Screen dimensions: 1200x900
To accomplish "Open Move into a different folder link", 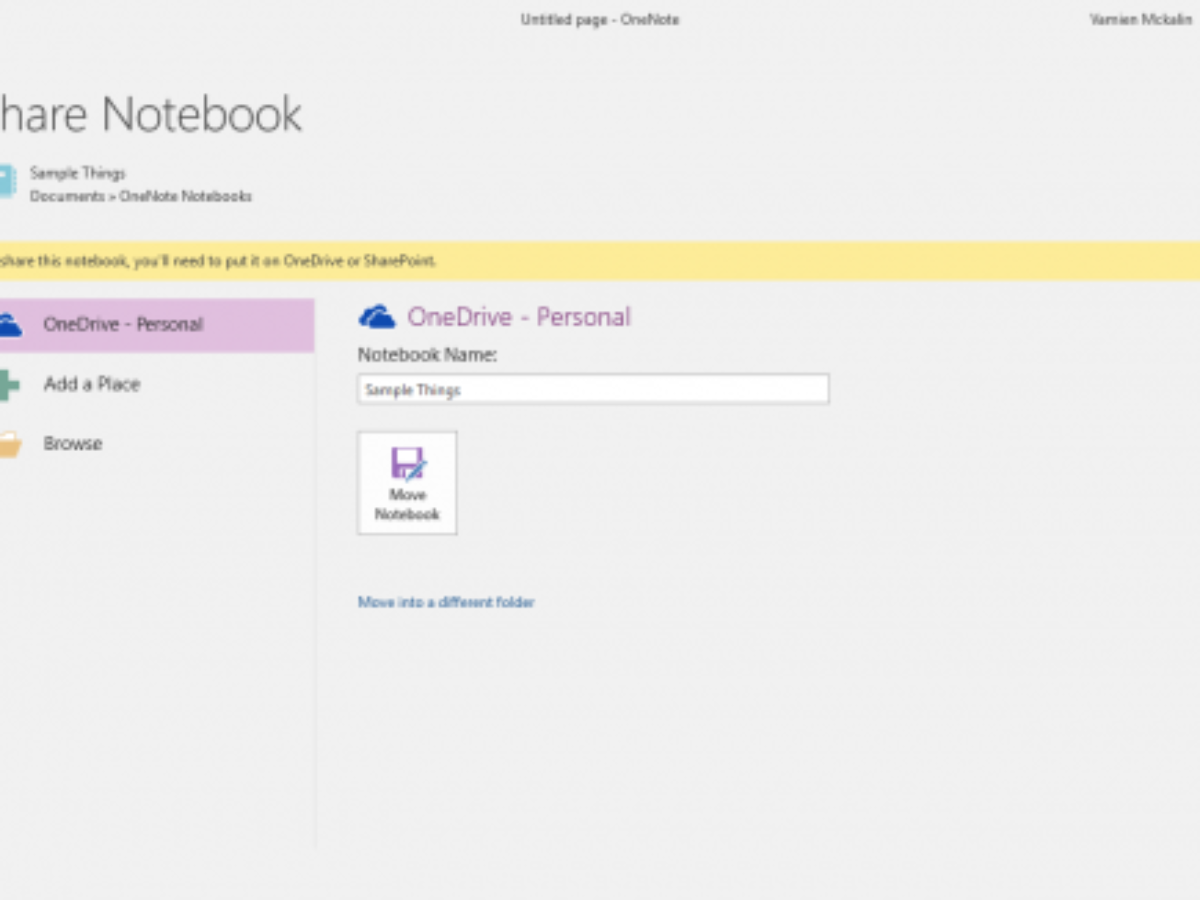I will coord(446,602).
